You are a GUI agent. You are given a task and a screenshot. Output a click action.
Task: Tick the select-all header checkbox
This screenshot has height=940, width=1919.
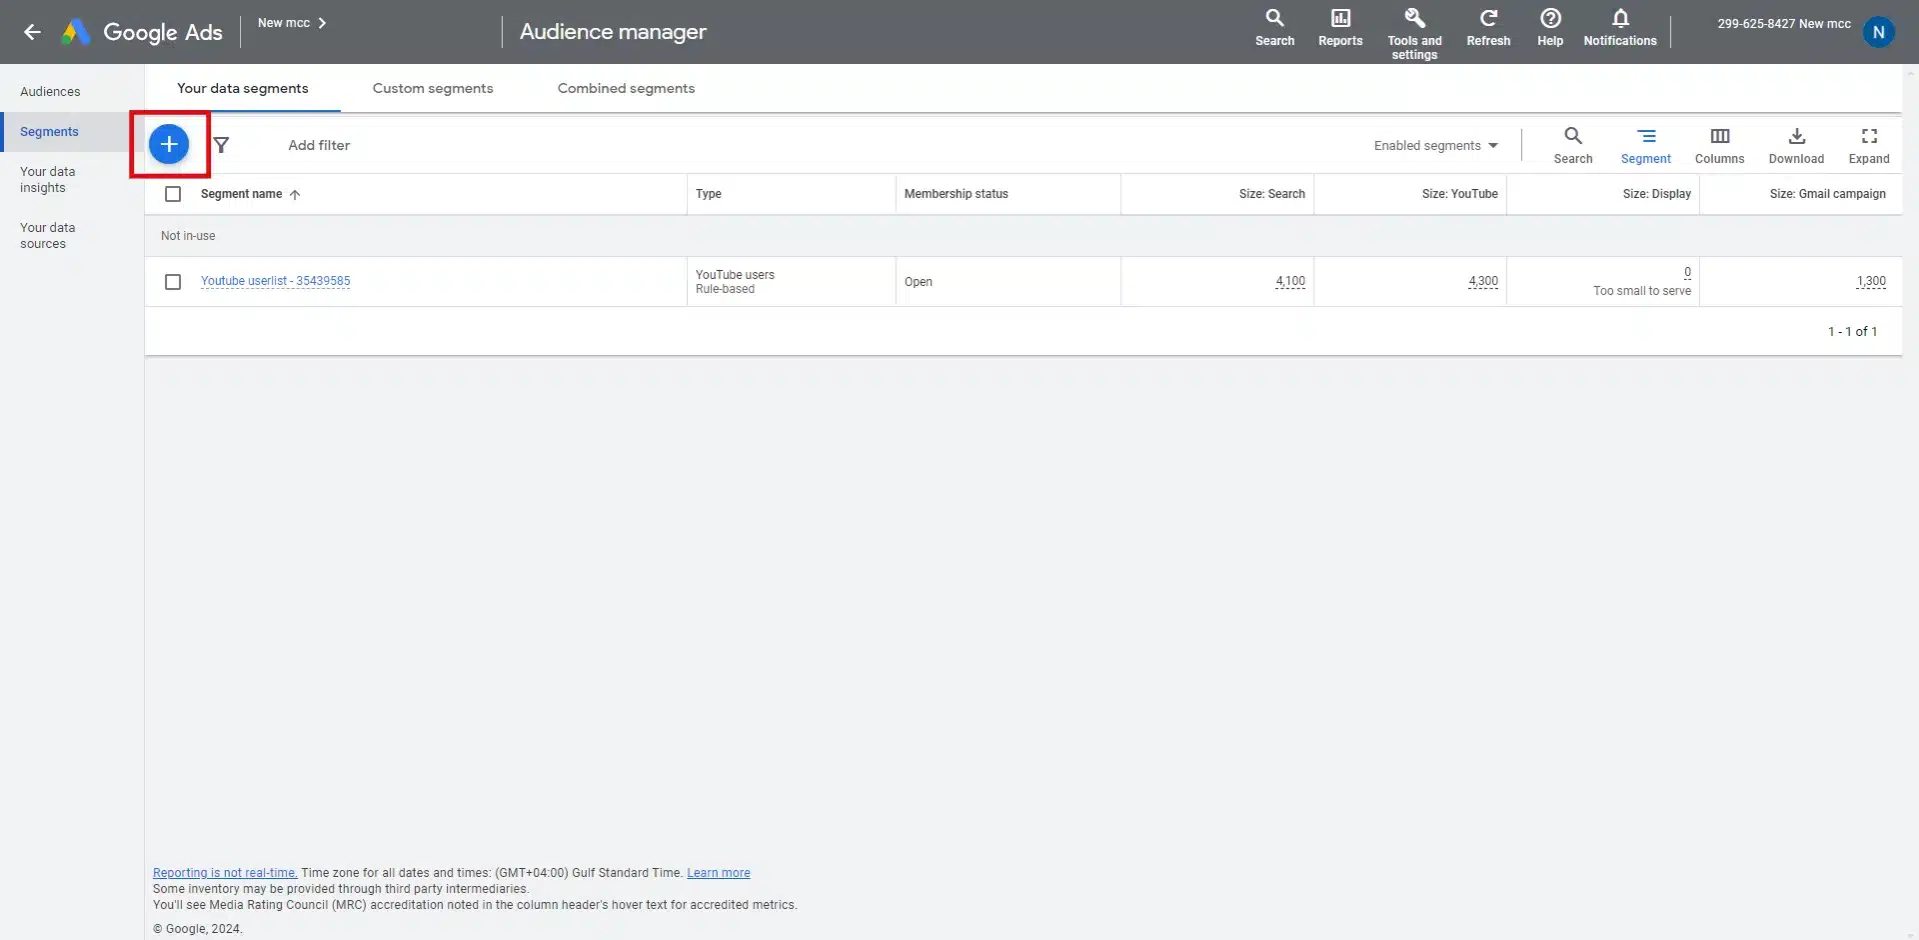(x=173, y=194)
